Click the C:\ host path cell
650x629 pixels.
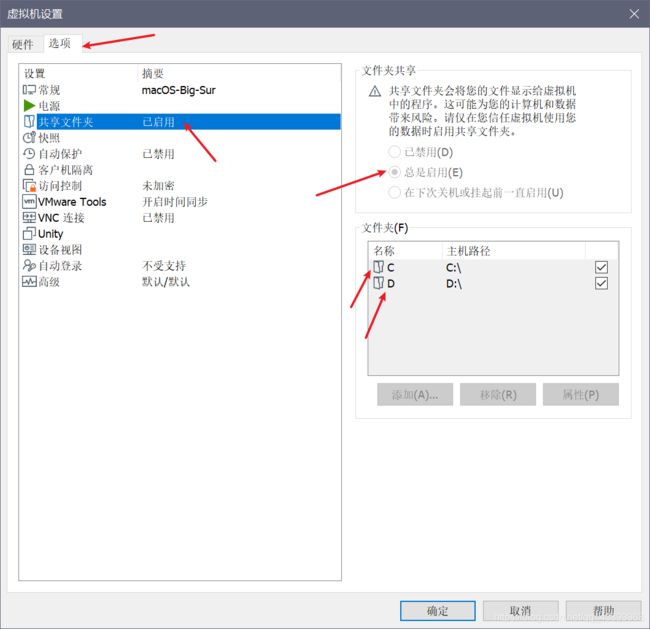[x=454, y=267]
